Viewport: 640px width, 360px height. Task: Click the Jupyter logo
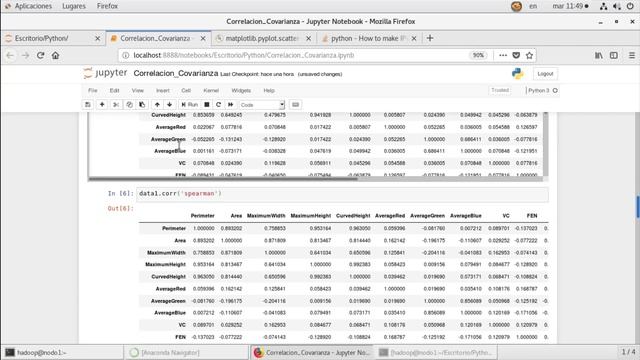[x=105, y=73]
